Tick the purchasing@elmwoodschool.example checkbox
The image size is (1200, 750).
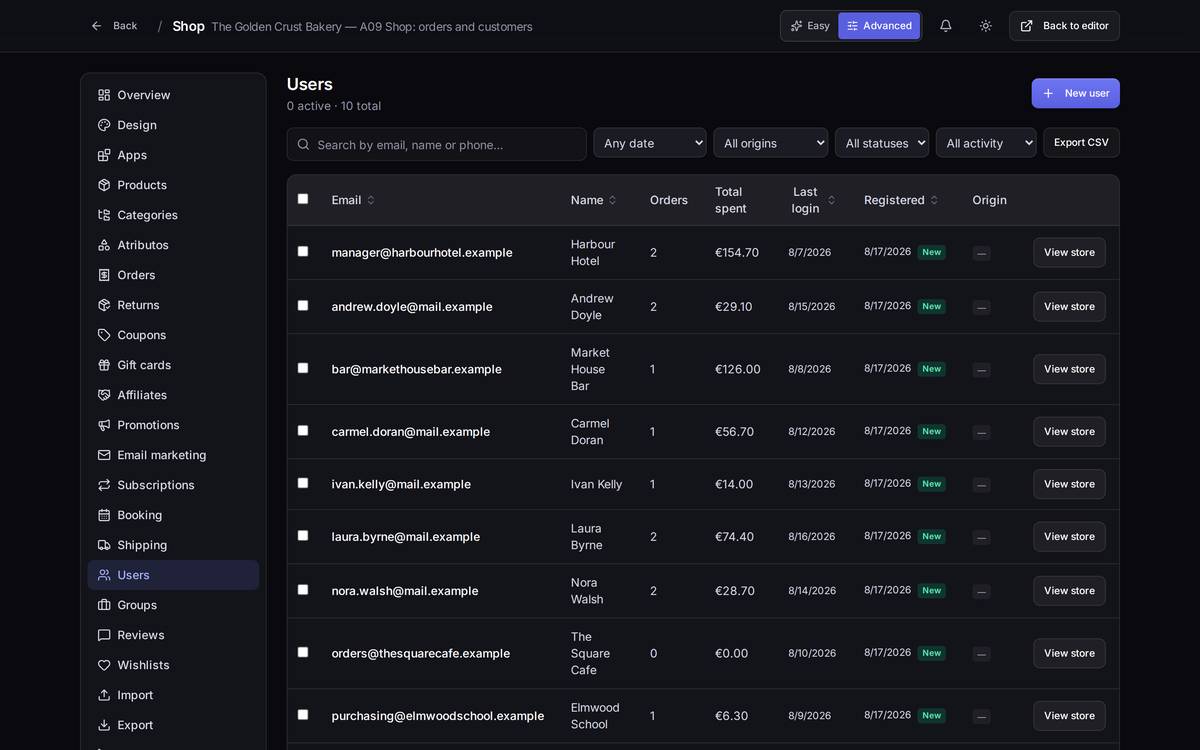coord(303,714)
